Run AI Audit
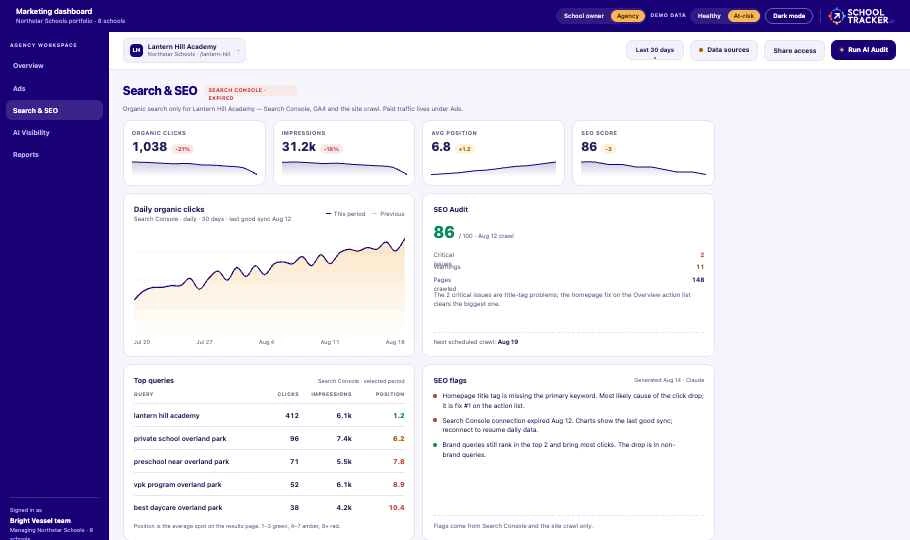Image resolution: width=910 pixels, height=540 pixels. tap(863, 51)
